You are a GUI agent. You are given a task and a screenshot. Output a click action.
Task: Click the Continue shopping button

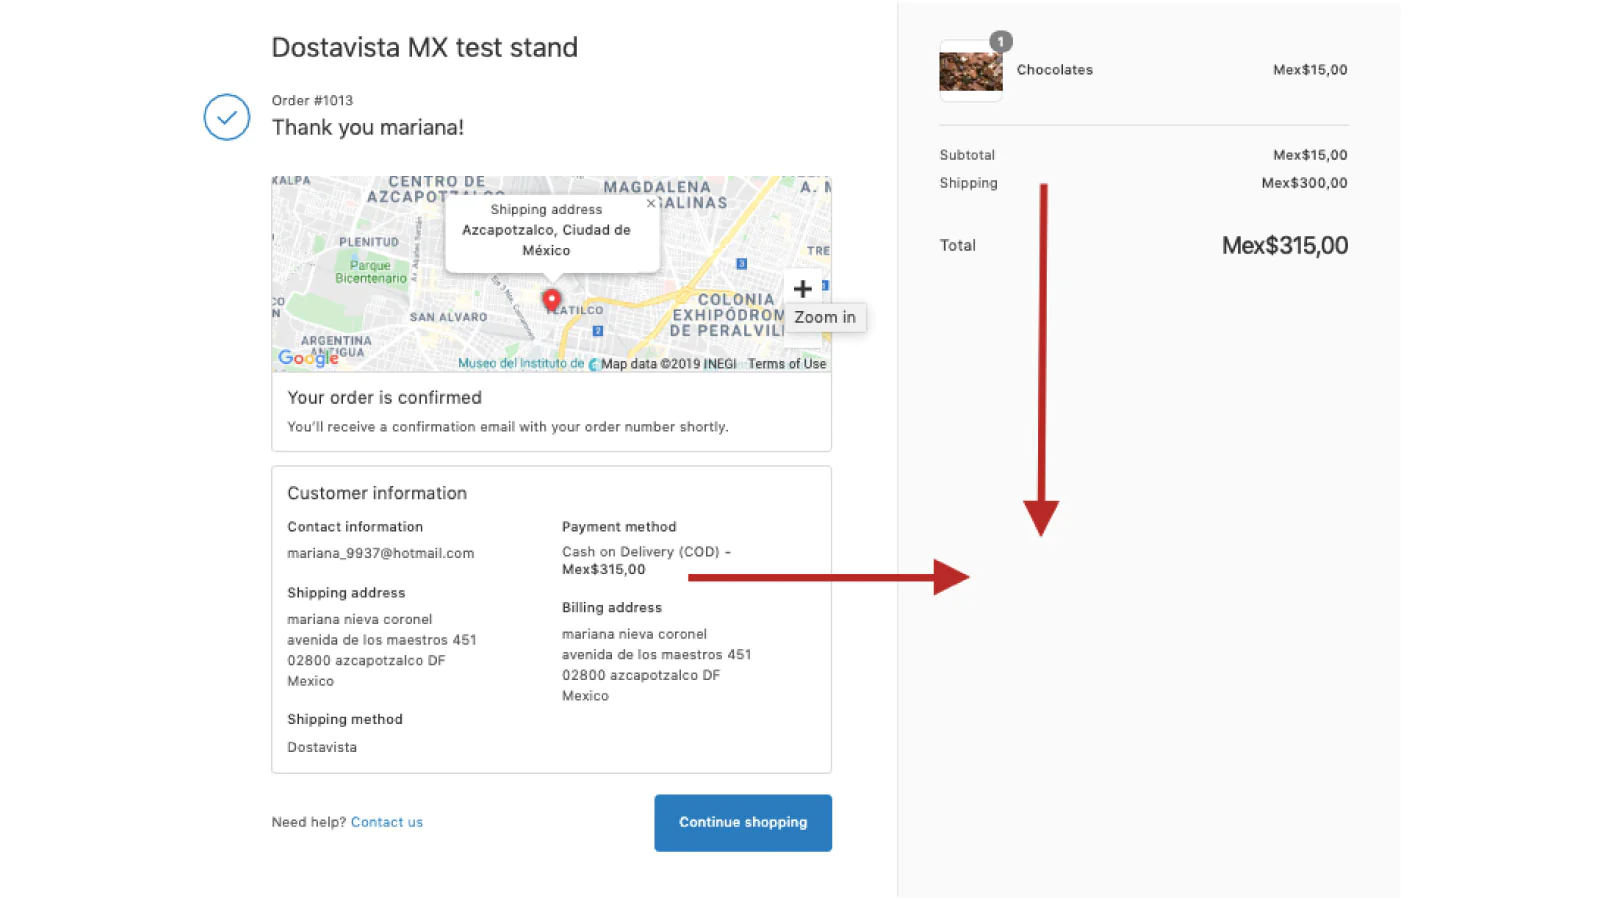click(x=743, y=823)
